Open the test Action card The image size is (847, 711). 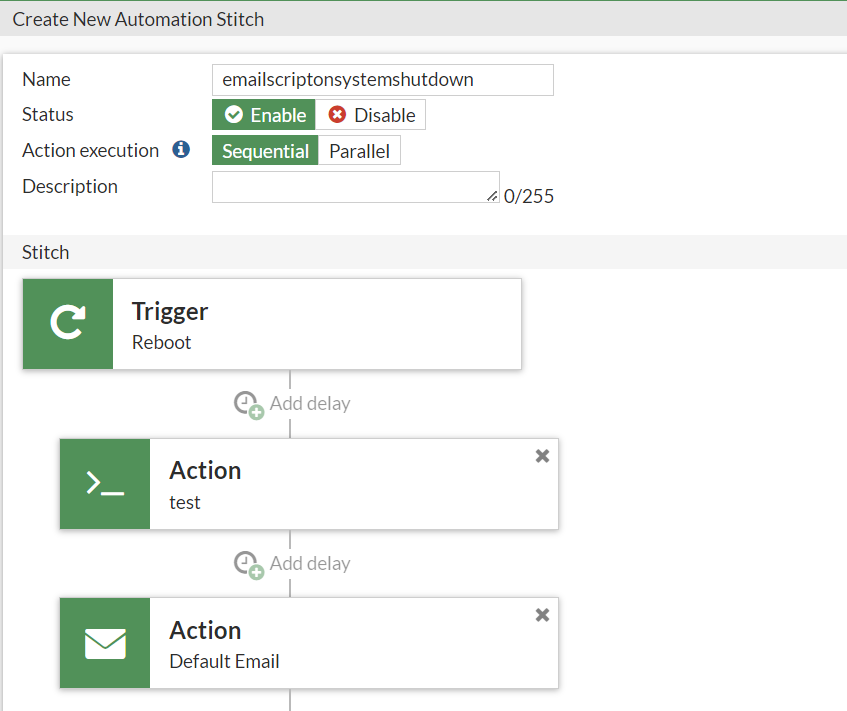pos(340,484)
